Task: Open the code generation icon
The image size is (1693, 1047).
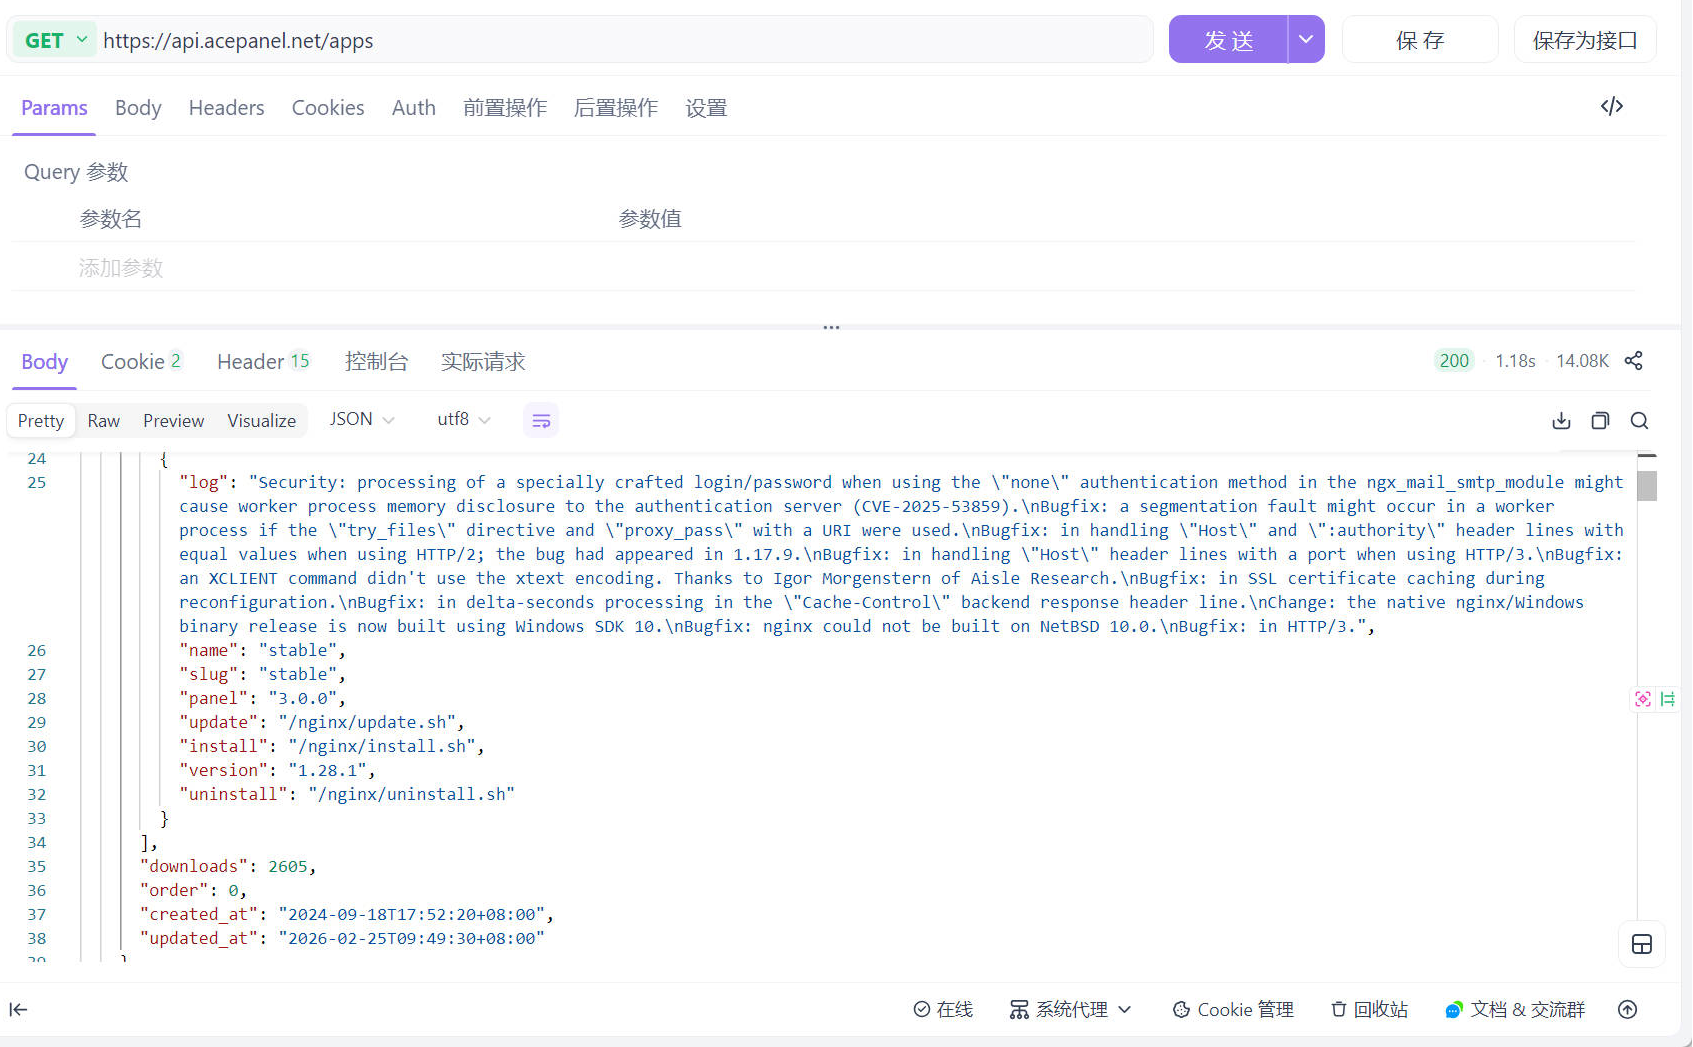Action: point(1611,106)
